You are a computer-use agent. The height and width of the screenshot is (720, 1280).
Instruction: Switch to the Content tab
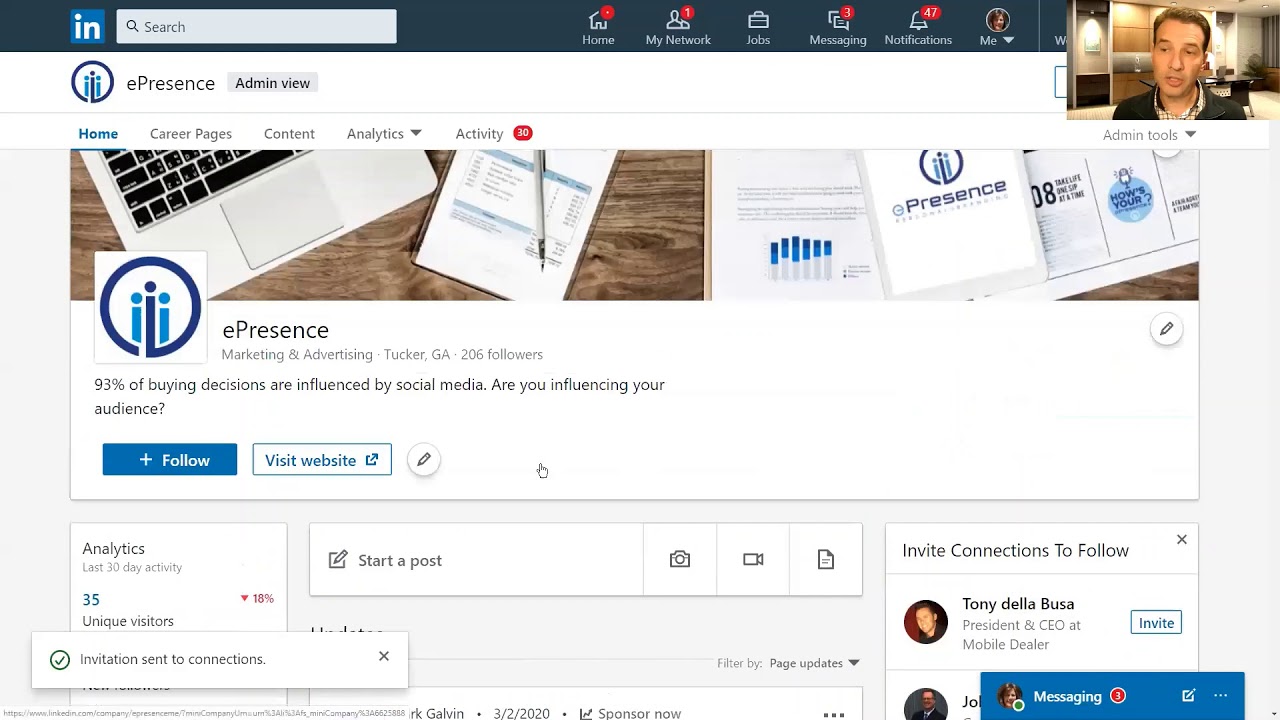pyautogui.click(x=289, y=133)
